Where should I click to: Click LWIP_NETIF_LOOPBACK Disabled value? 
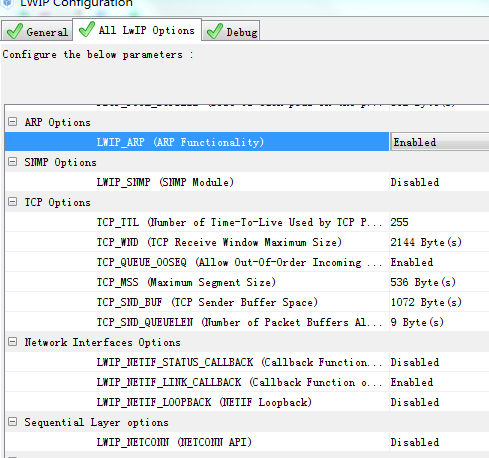pos(415,402)
